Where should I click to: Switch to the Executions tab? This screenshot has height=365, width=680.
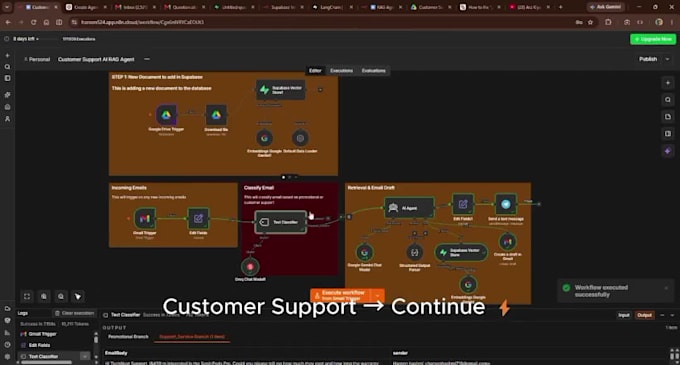point(341,71)
